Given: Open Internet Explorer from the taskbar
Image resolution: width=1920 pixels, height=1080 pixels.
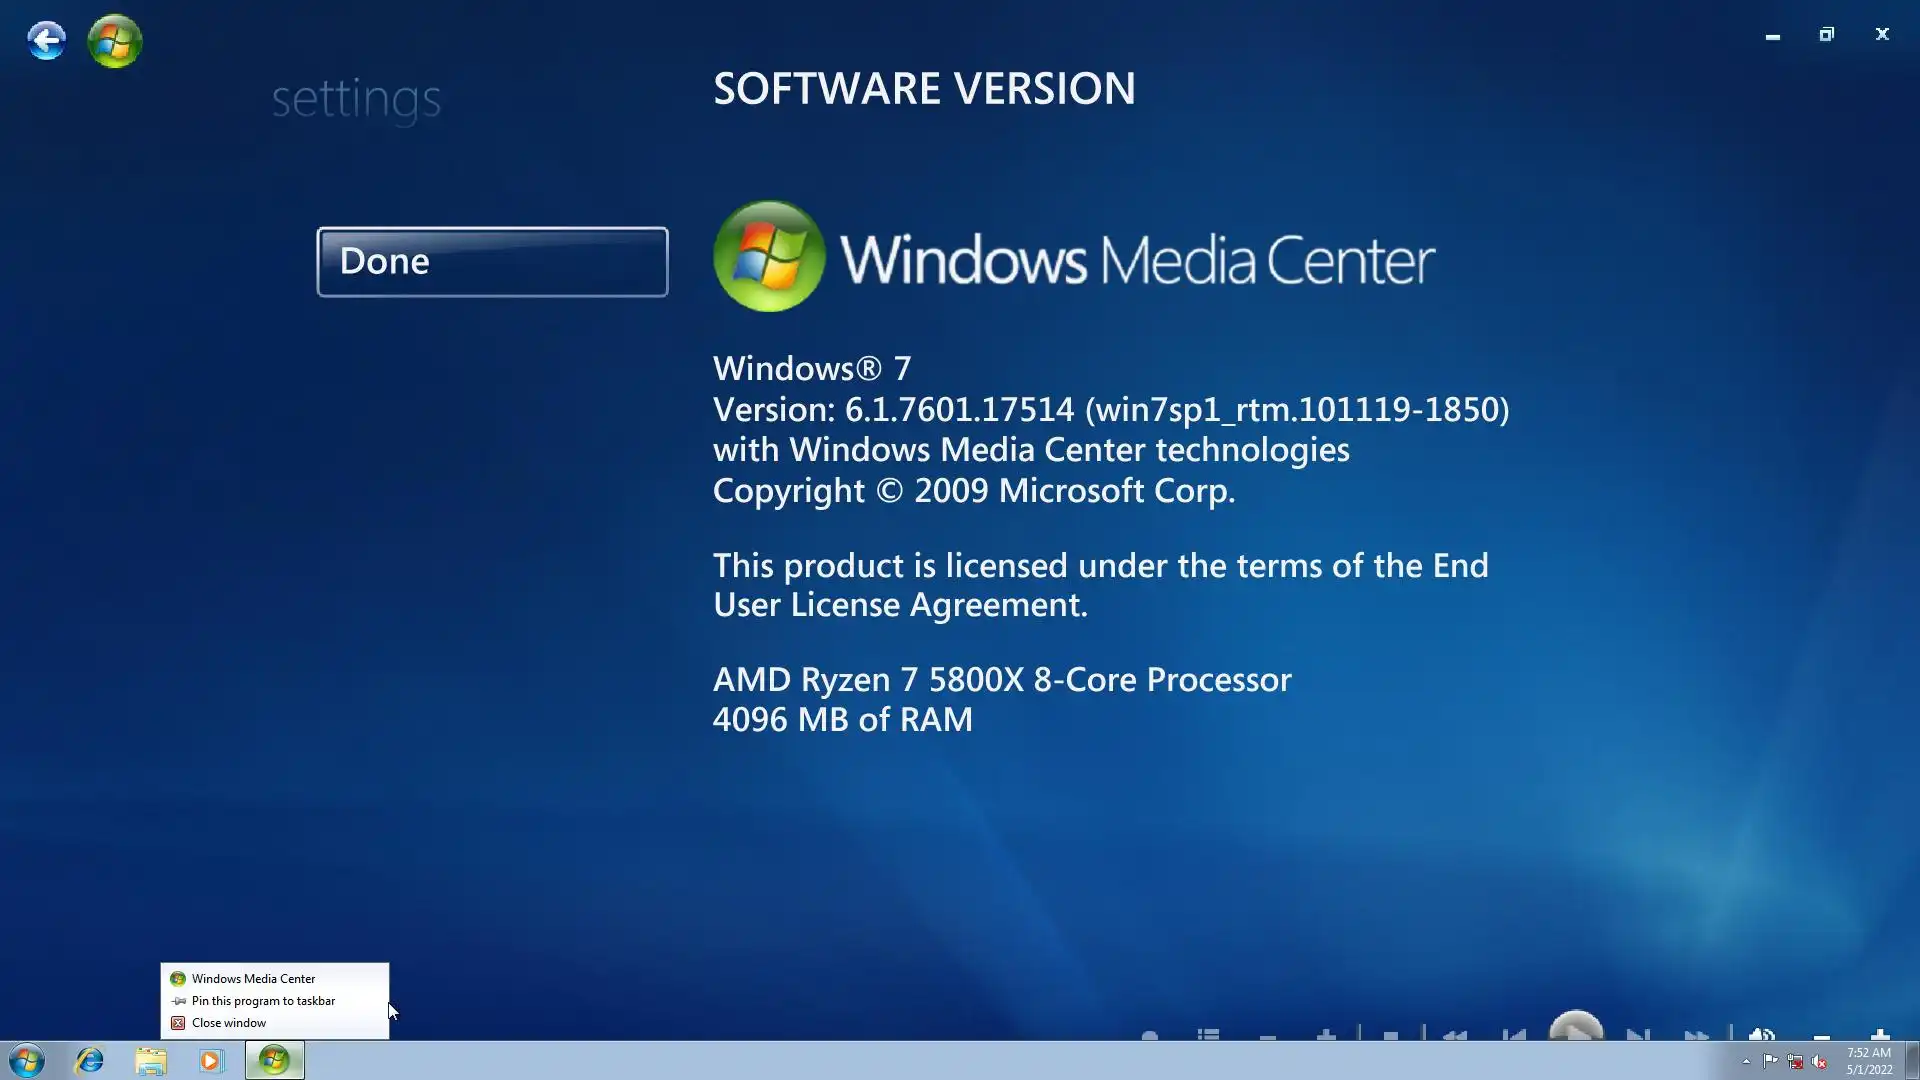Looking at the screenshot, I should tap(90, 1060).
